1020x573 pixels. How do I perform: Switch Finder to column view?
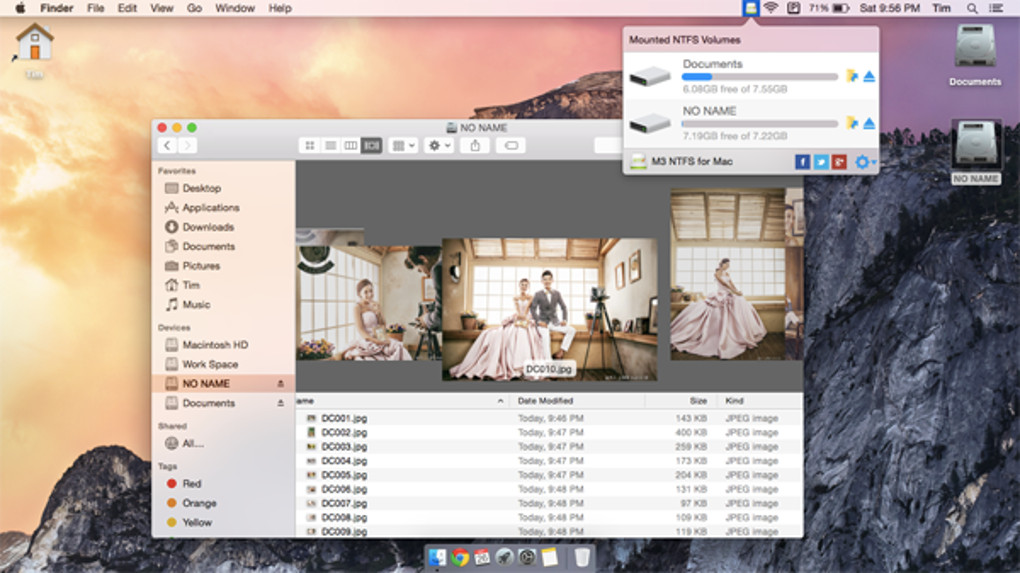(x=351, y=146)
